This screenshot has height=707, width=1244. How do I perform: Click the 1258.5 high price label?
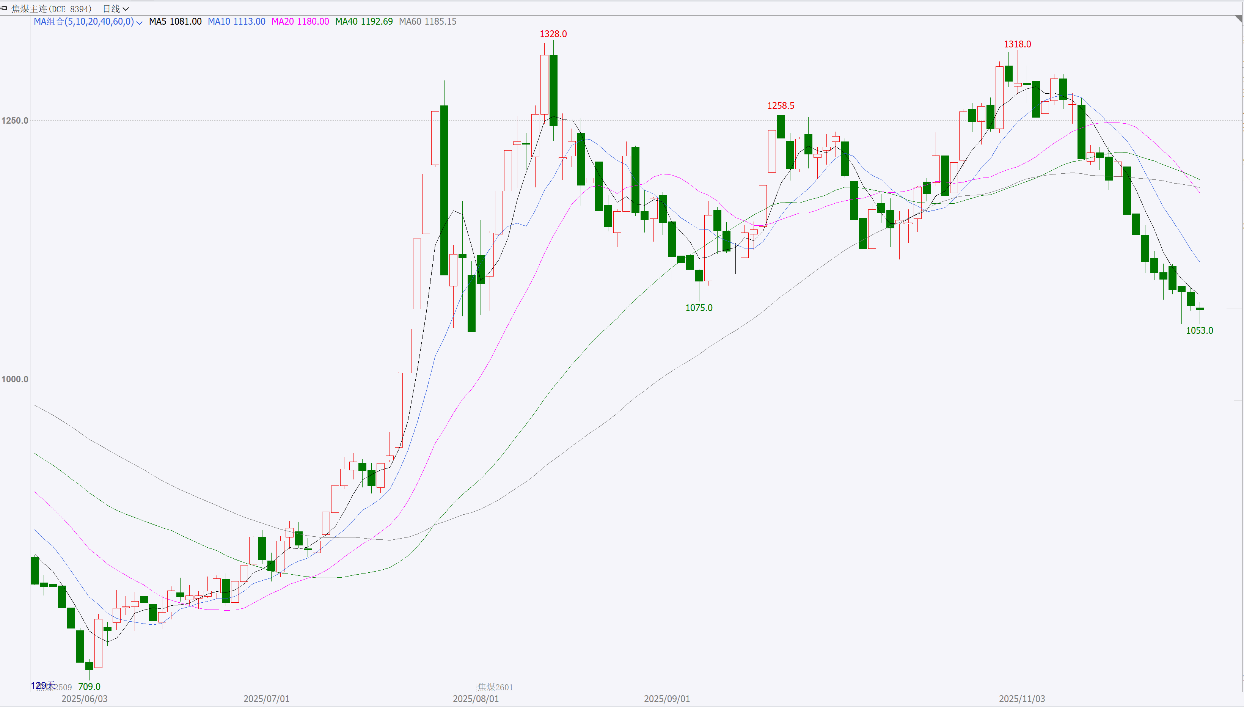click(780, 106)
